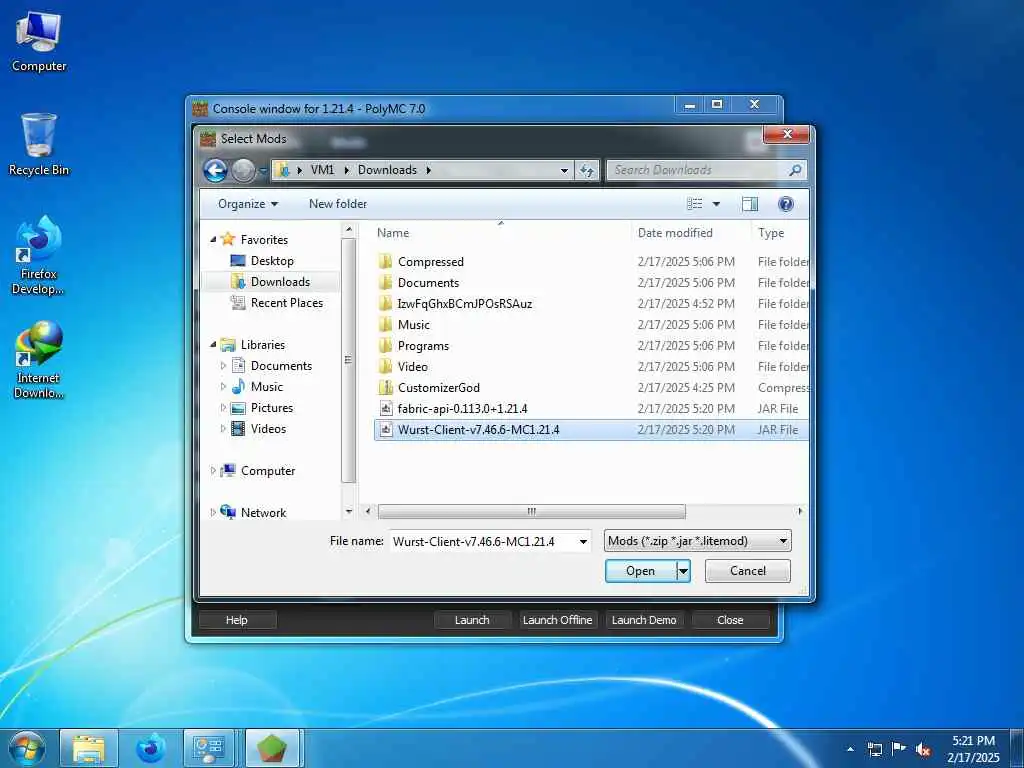Open the Recycle Bin desktop icon

tap(39, 144)
